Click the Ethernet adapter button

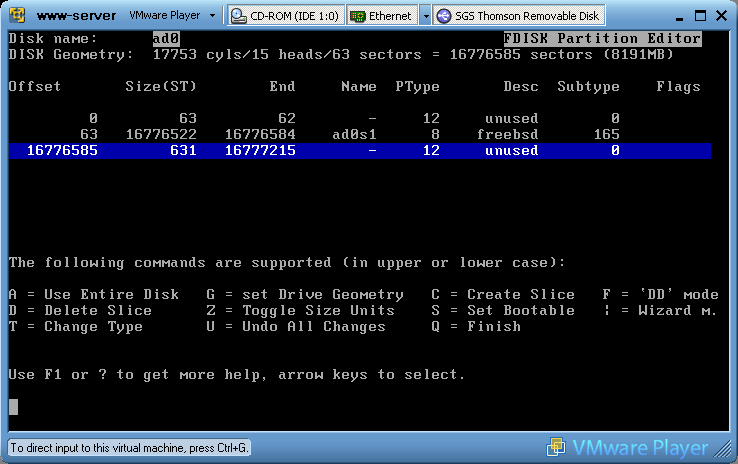click(x=382, y=16)
